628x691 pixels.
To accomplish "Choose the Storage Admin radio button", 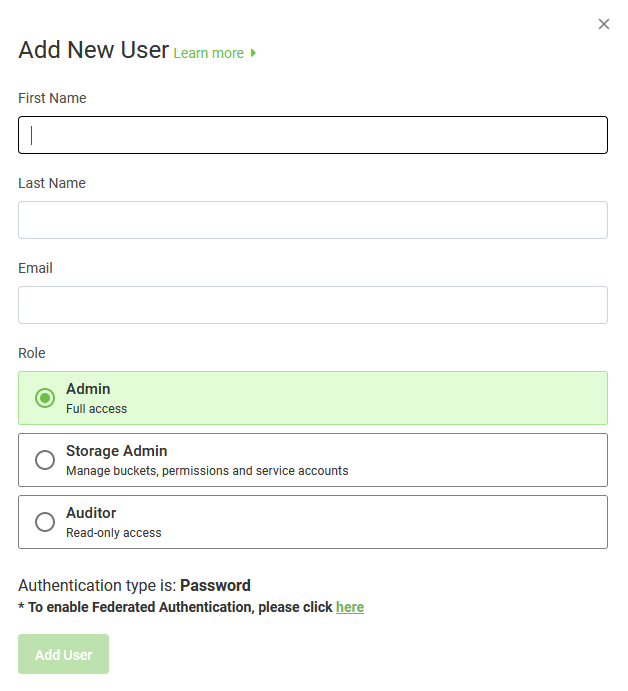I will tap(45, 460).
